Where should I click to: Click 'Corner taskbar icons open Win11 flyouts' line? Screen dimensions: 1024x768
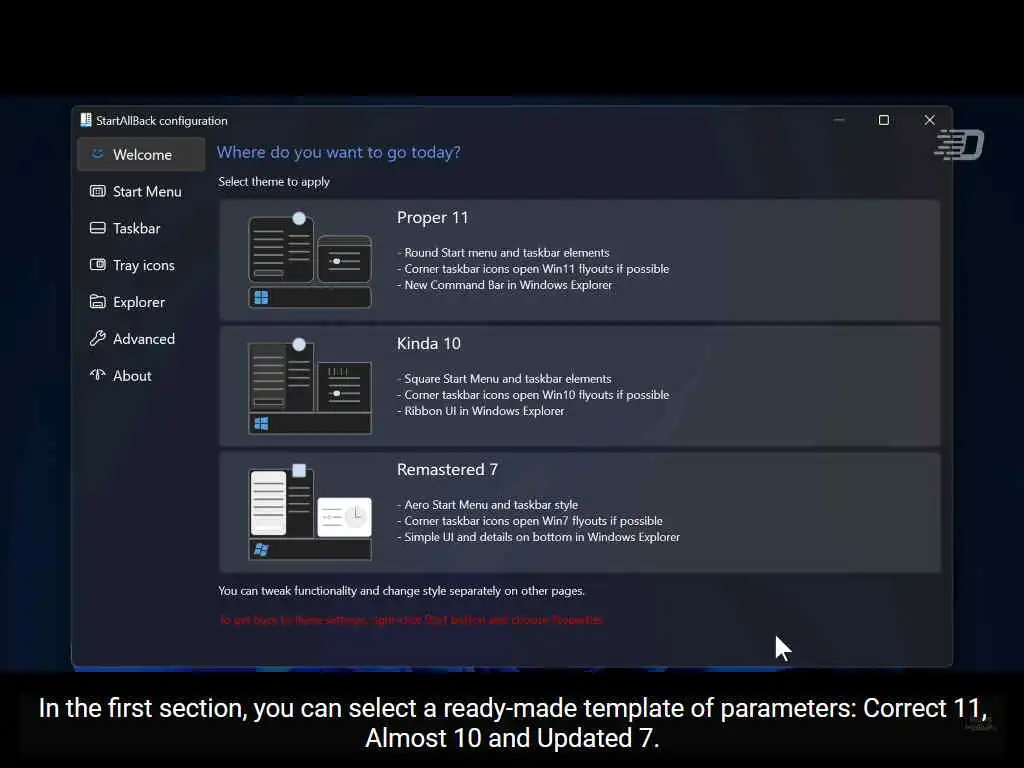[x=533, y=269]
